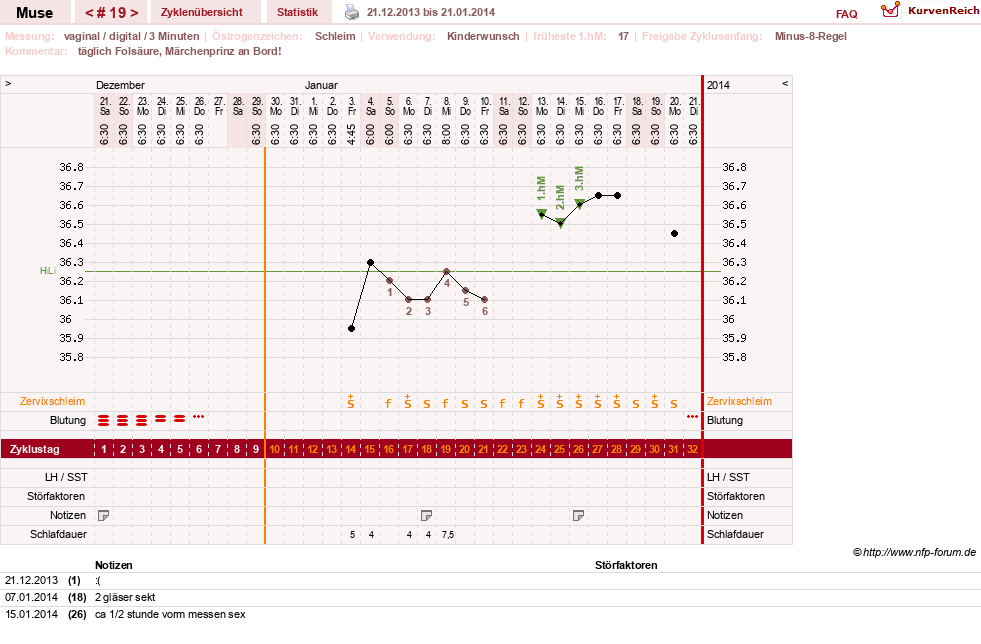Click the Januar month label
This screenshot has height=644, width=981.
tap(321, 85)
